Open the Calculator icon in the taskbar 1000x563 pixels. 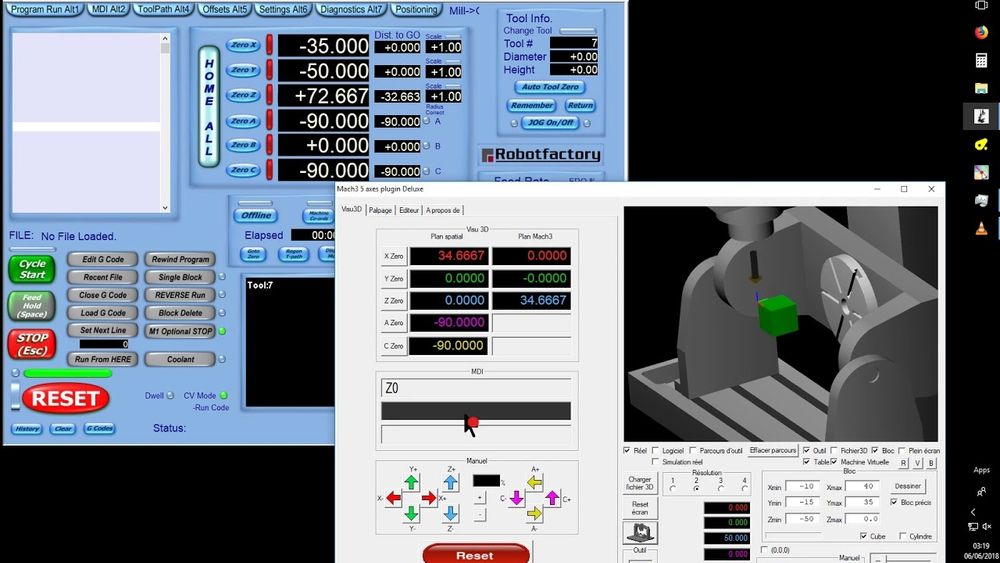(982, 61)
